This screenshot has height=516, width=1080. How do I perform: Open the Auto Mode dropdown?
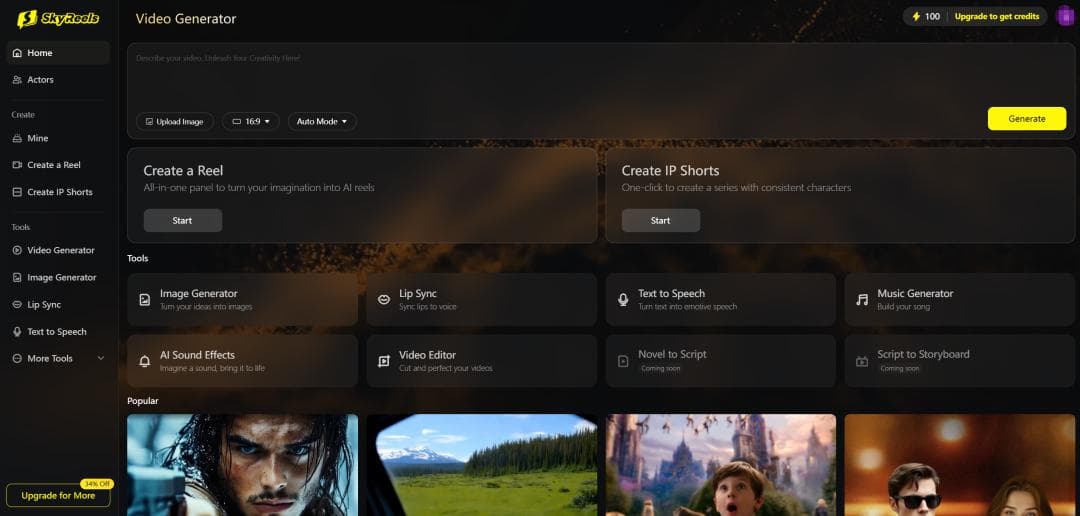coord(322,121)
